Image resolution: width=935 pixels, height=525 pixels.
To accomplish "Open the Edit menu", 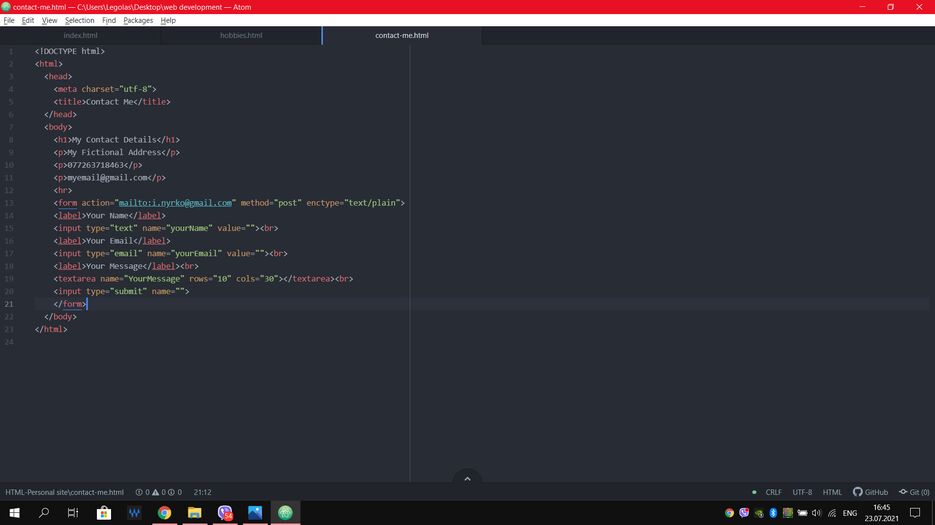I will point(28,20).
